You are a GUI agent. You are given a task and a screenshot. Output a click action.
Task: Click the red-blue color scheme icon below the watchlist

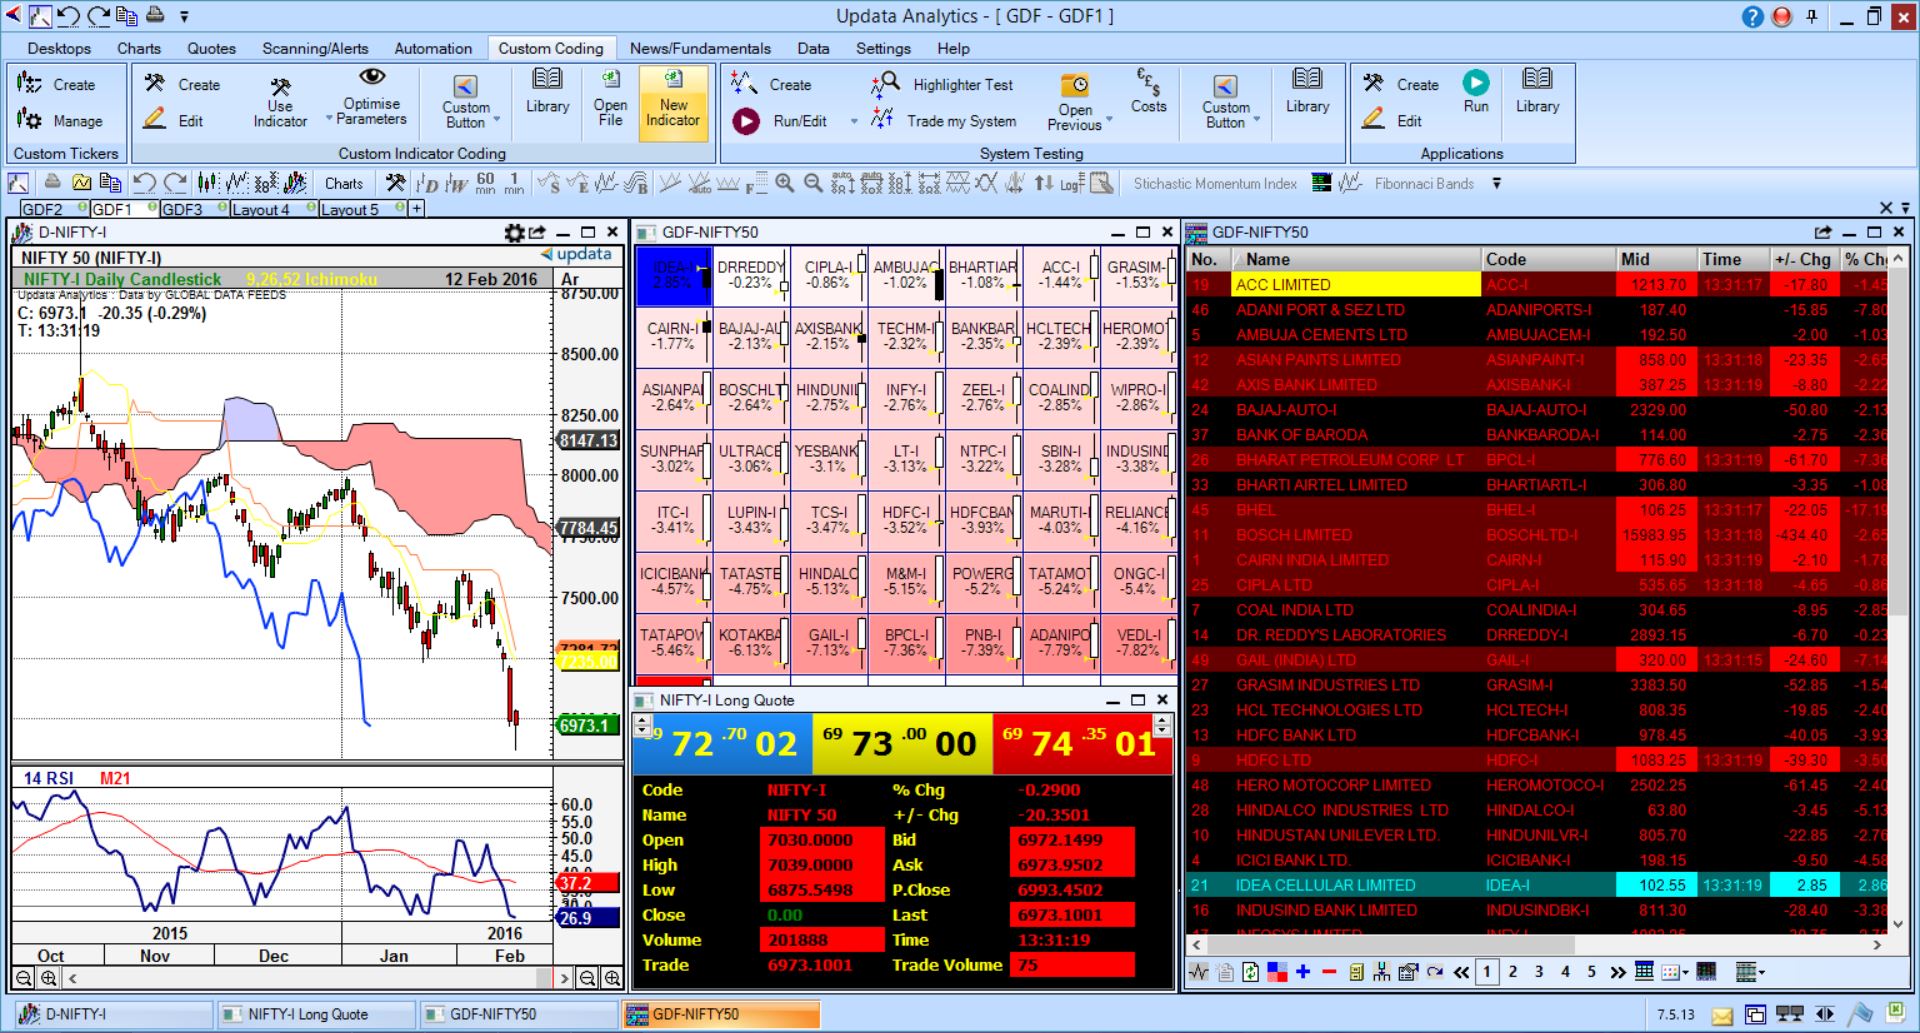(1277, 971)
